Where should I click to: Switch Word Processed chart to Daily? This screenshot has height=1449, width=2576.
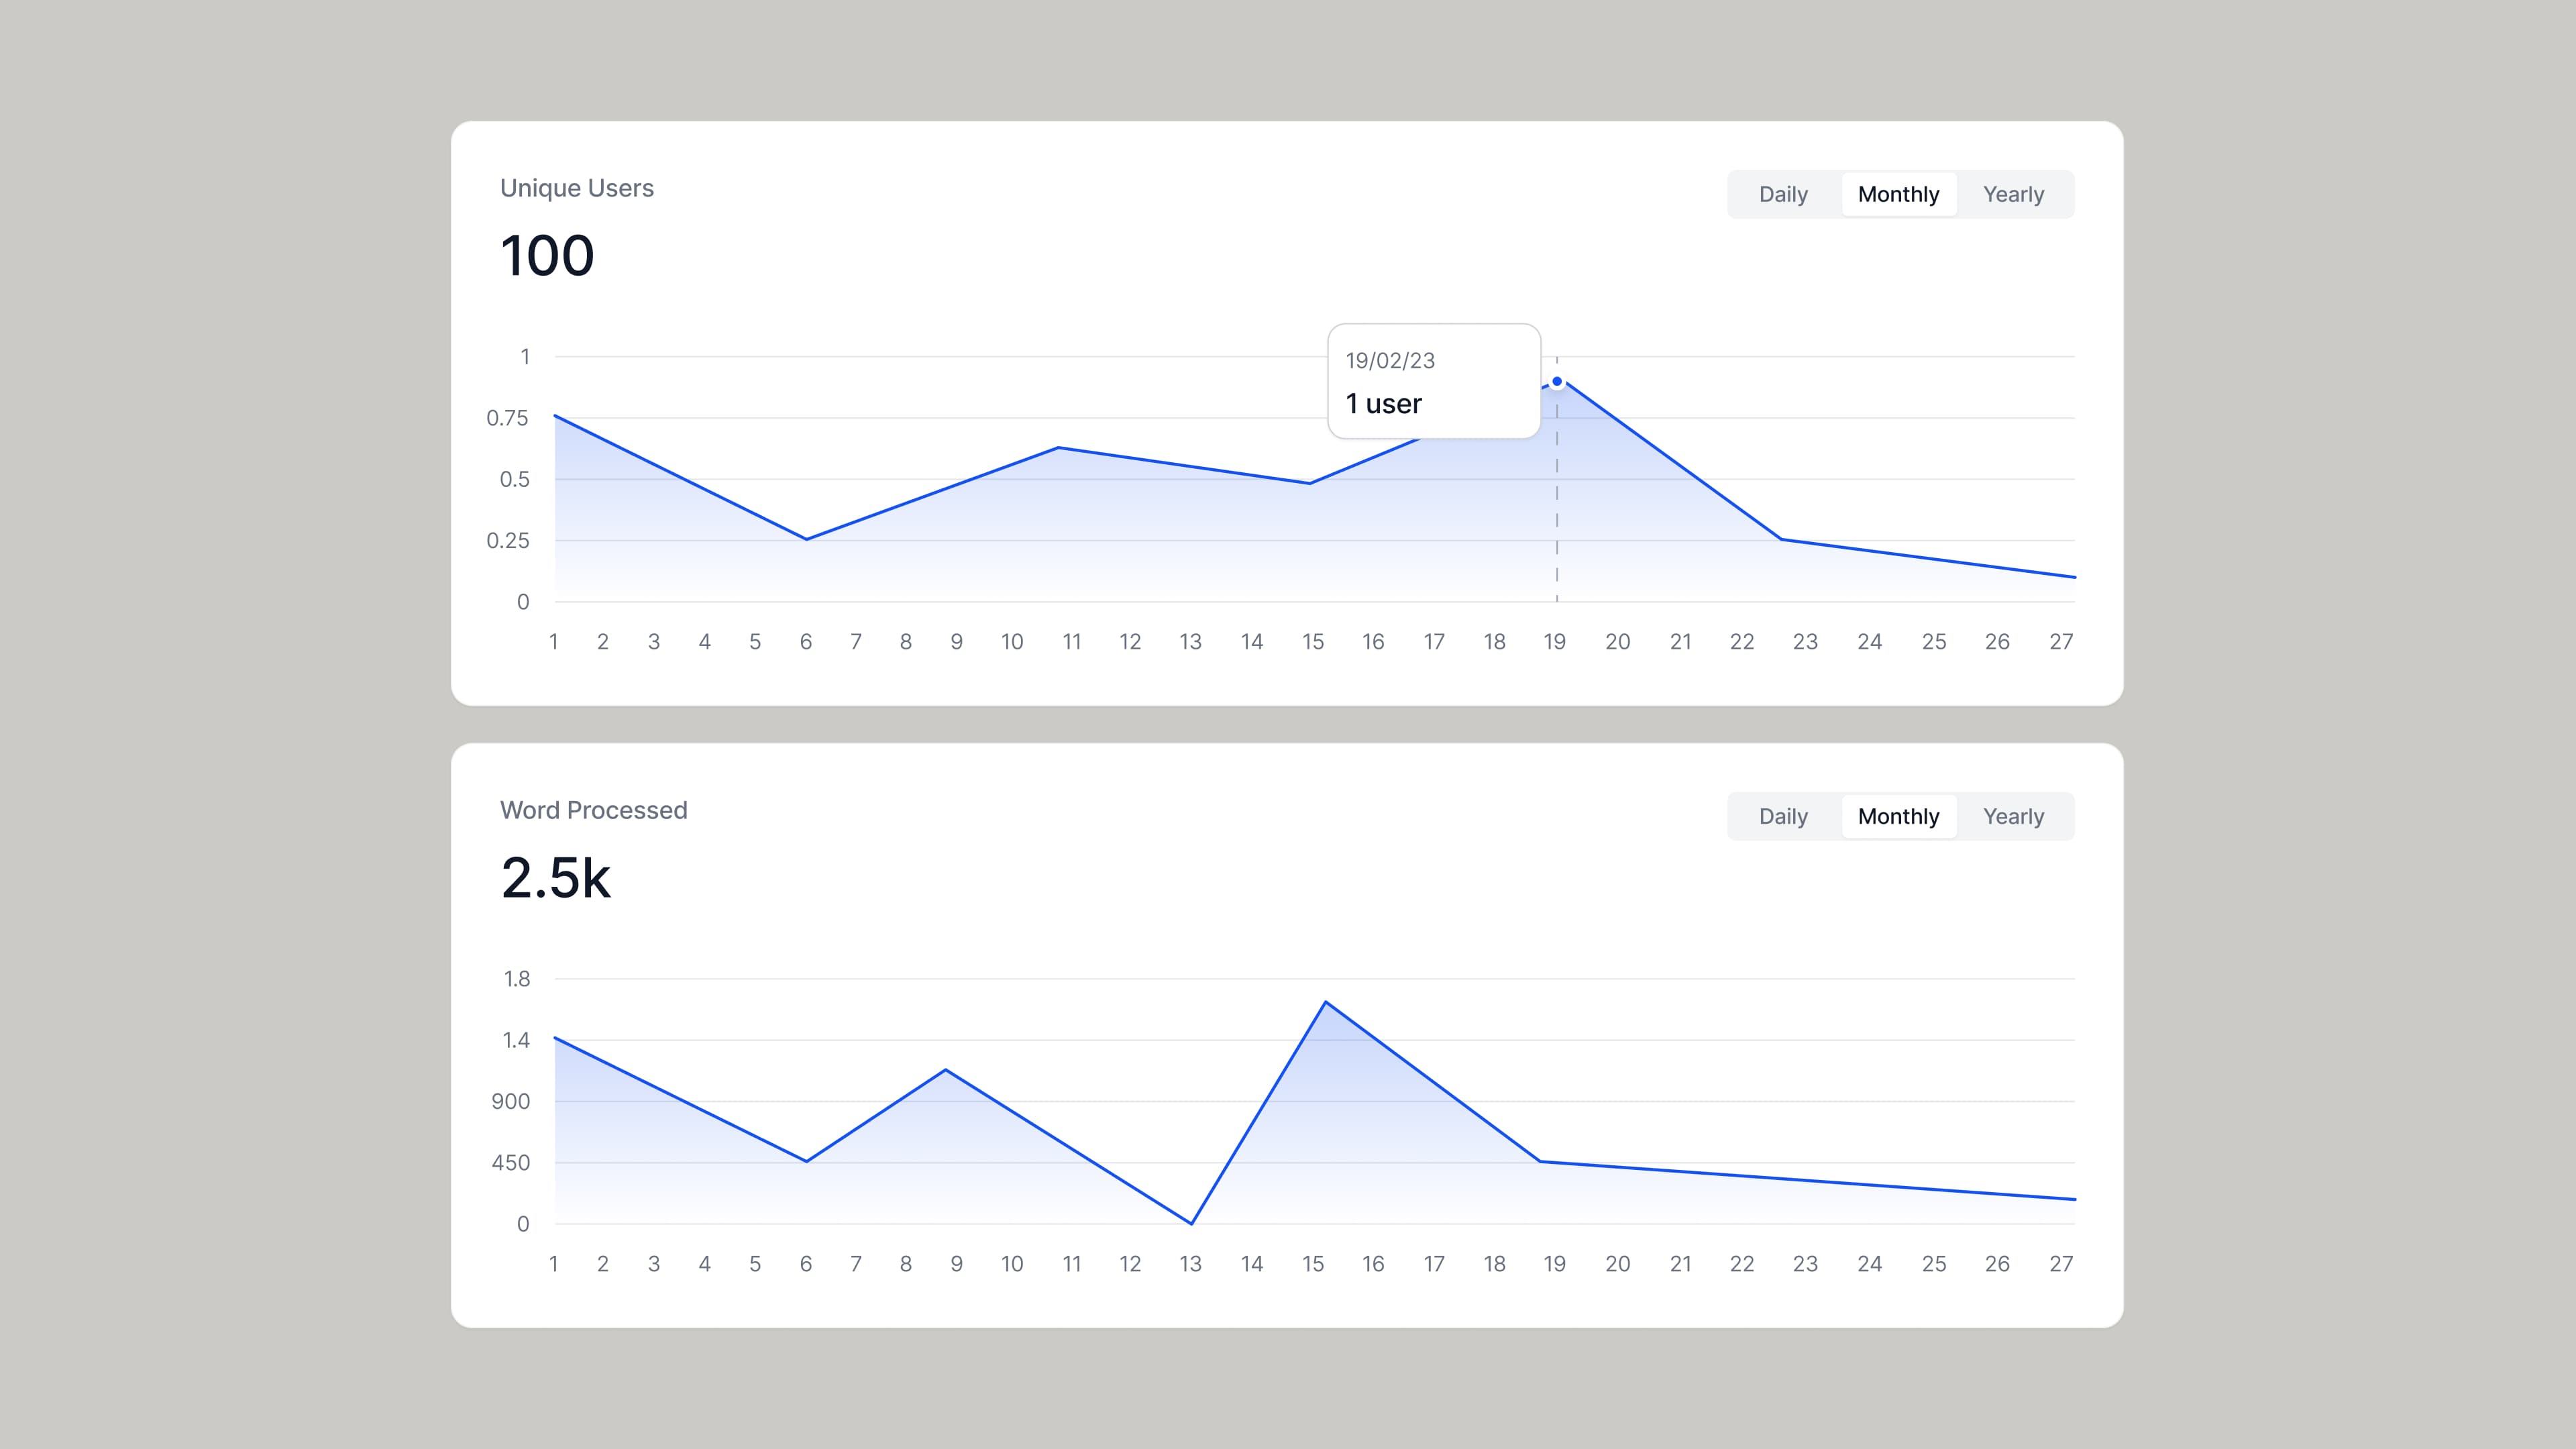[x=1783, y=816]
